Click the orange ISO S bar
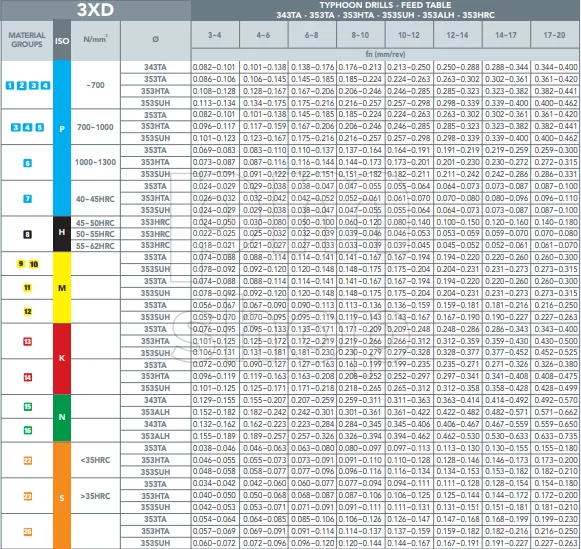Image resolution: width=581 pixels, height=549 pixels. coord(62,495)
